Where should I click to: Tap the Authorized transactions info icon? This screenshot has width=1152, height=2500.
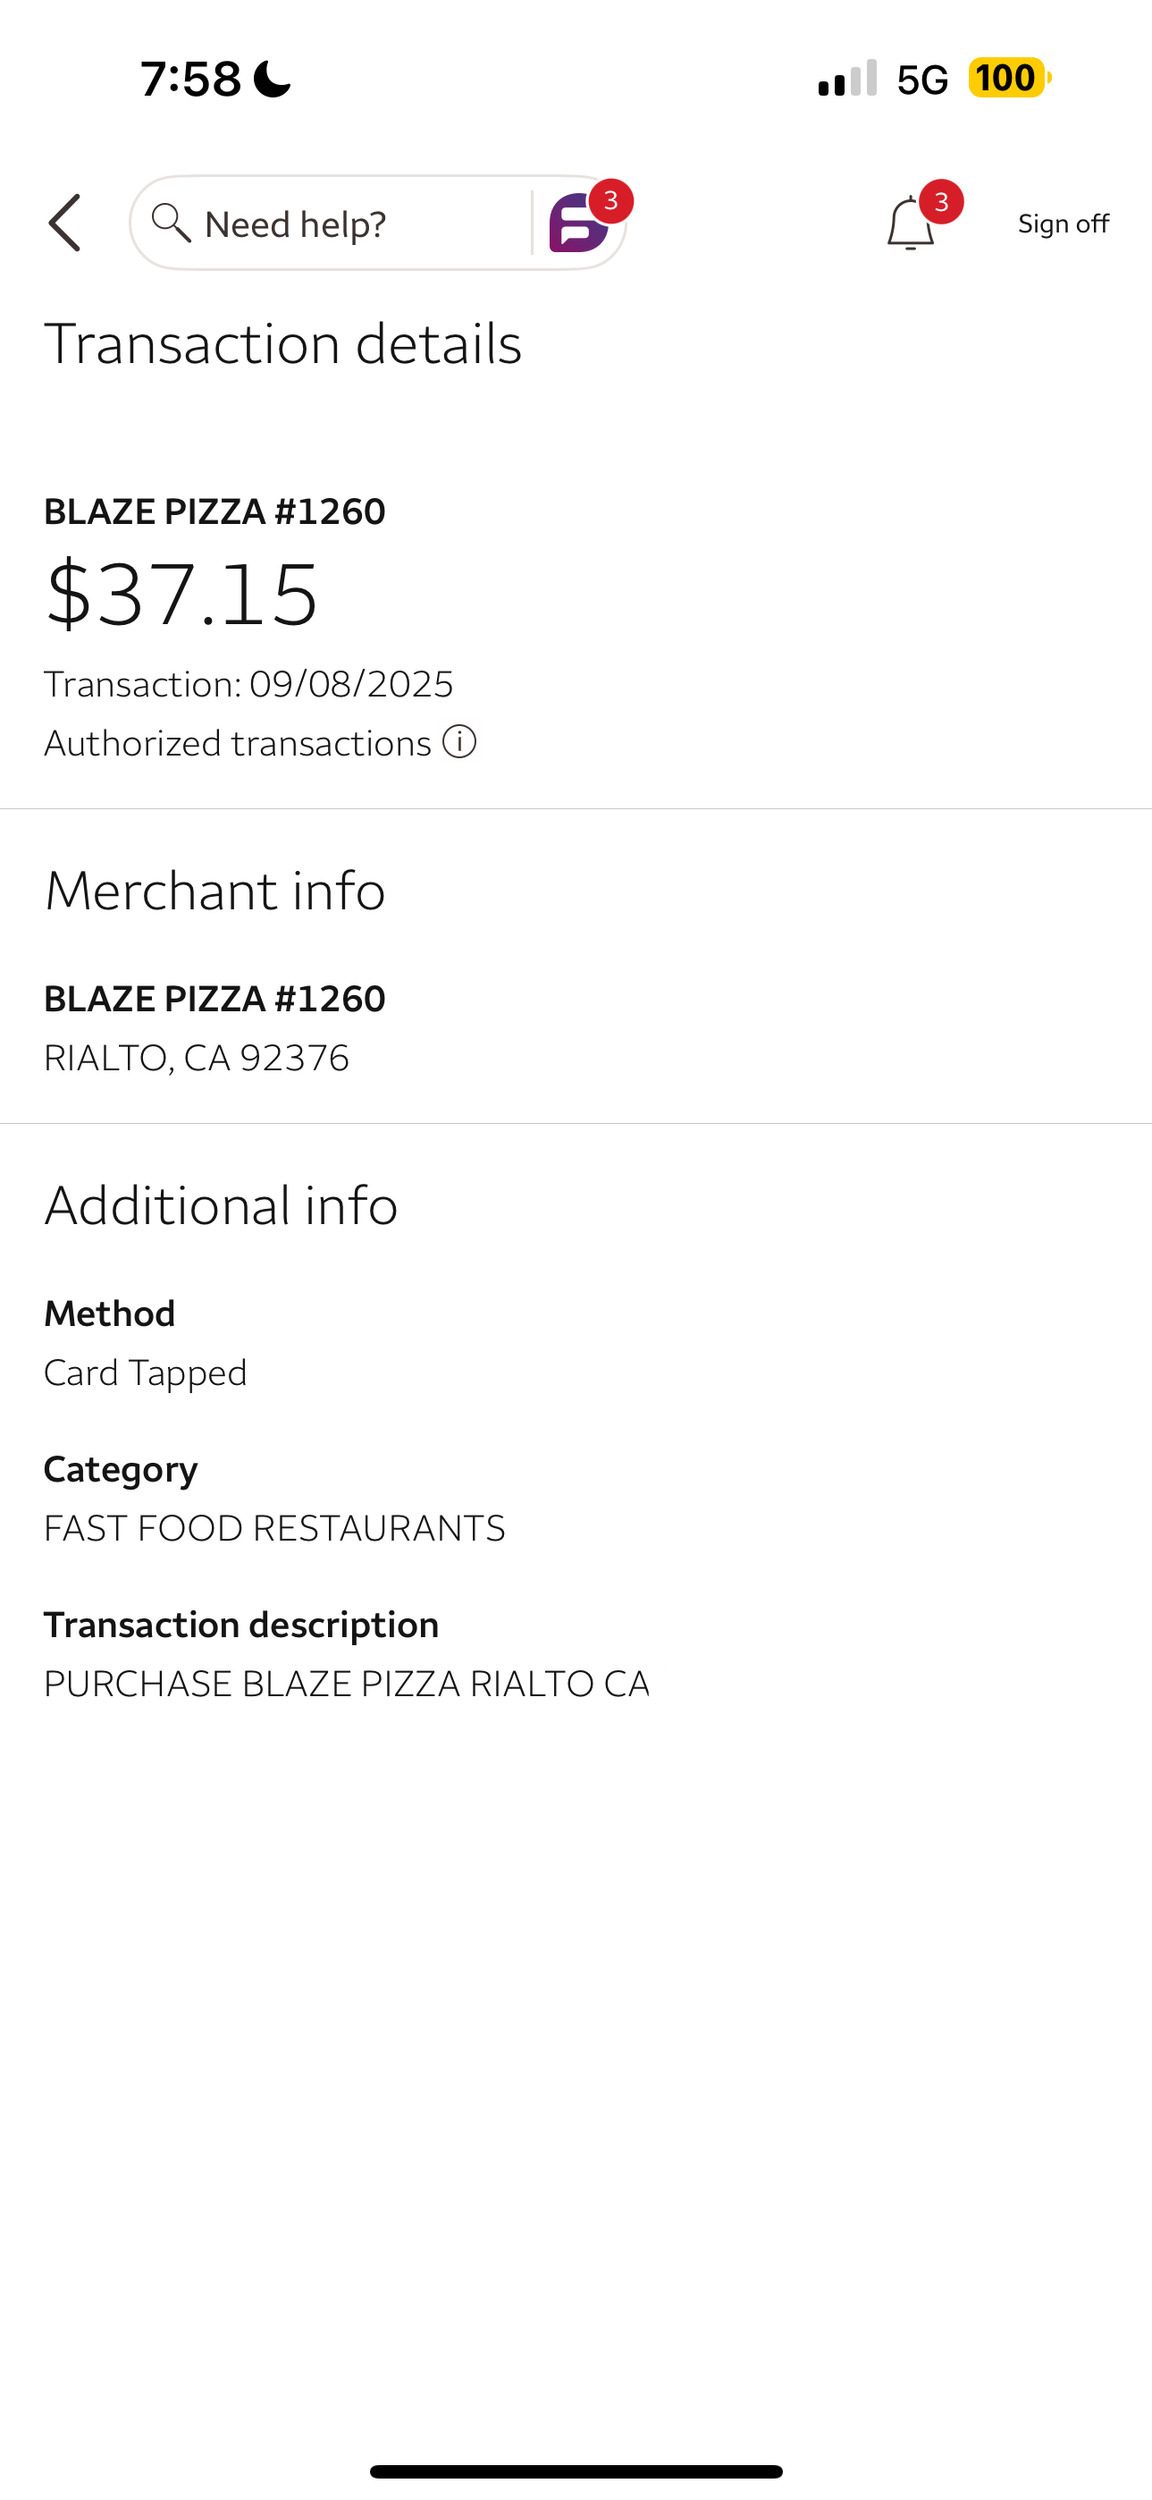(x=459, y=742)
